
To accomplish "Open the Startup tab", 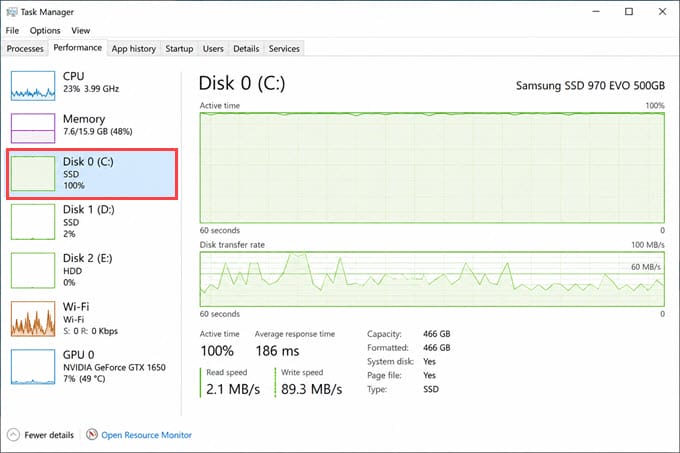I will pyautogui.click(x=179, y=49).
